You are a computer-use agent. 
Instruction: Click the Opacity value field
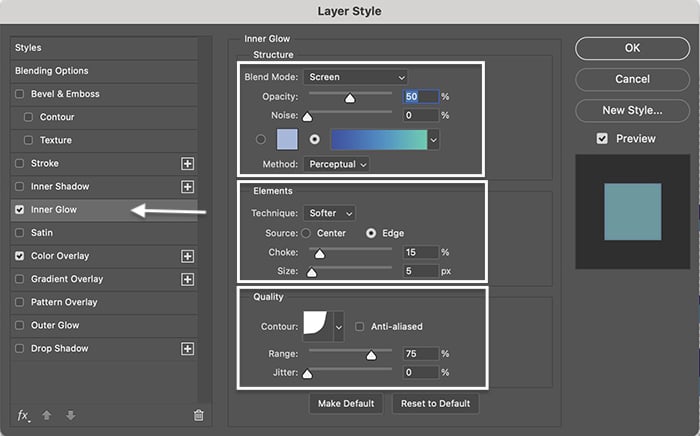coord(421,96)
